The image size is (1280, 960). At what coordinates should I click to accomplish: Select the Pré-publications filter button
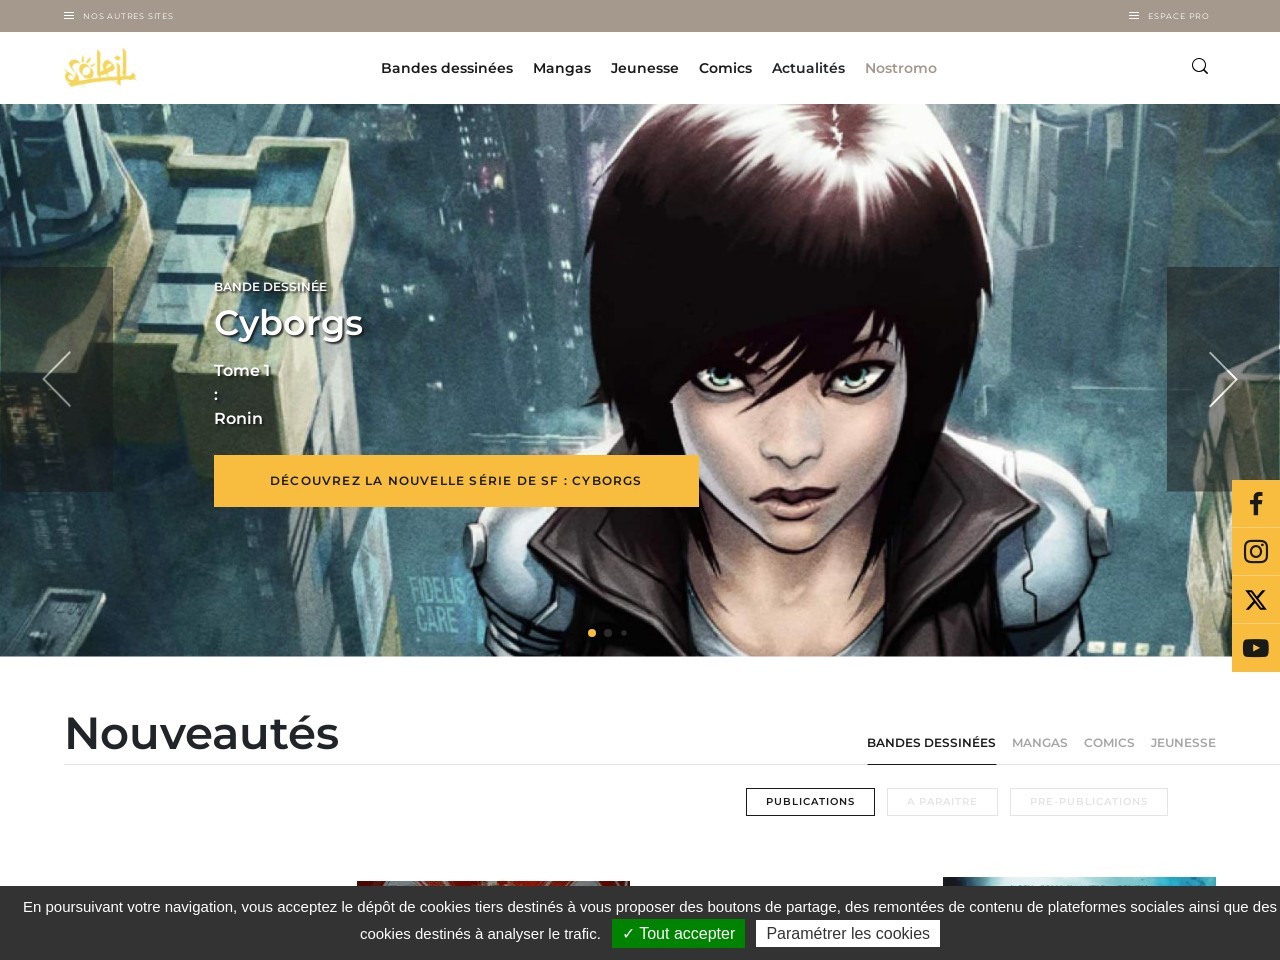point(1089,802)
